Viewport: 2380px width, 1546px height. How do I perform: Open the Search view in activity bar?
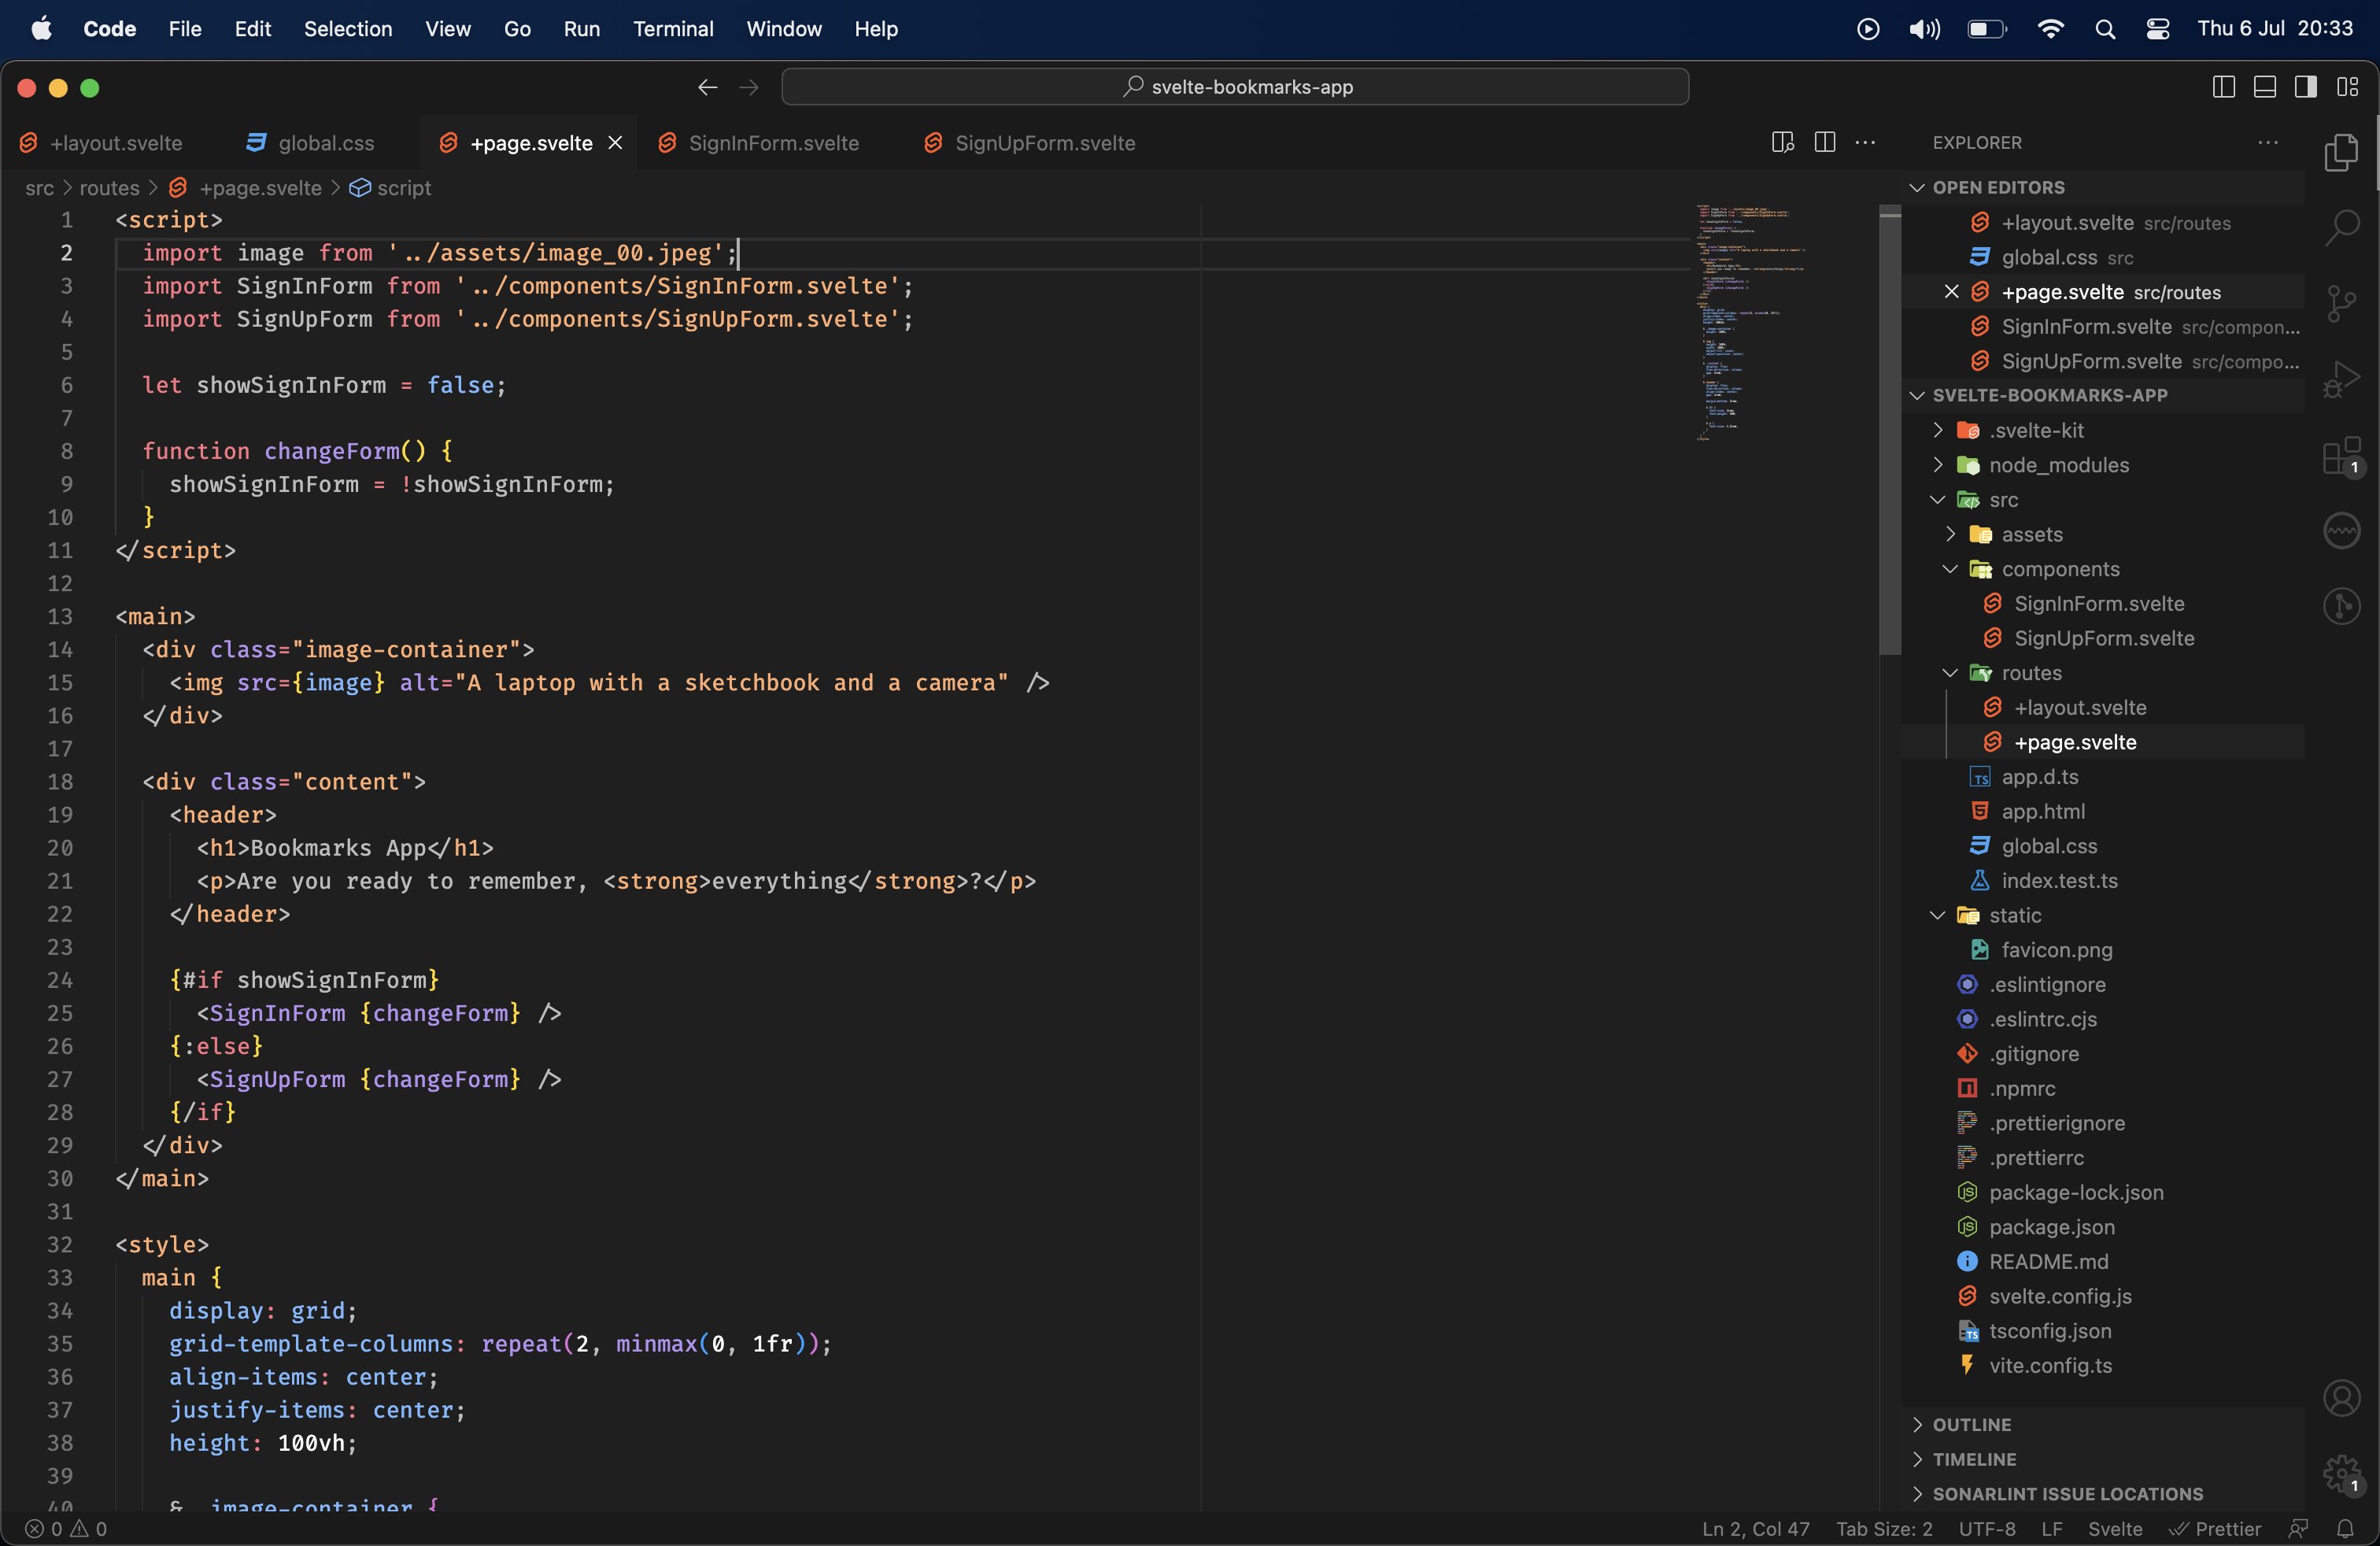[2342, 227]
